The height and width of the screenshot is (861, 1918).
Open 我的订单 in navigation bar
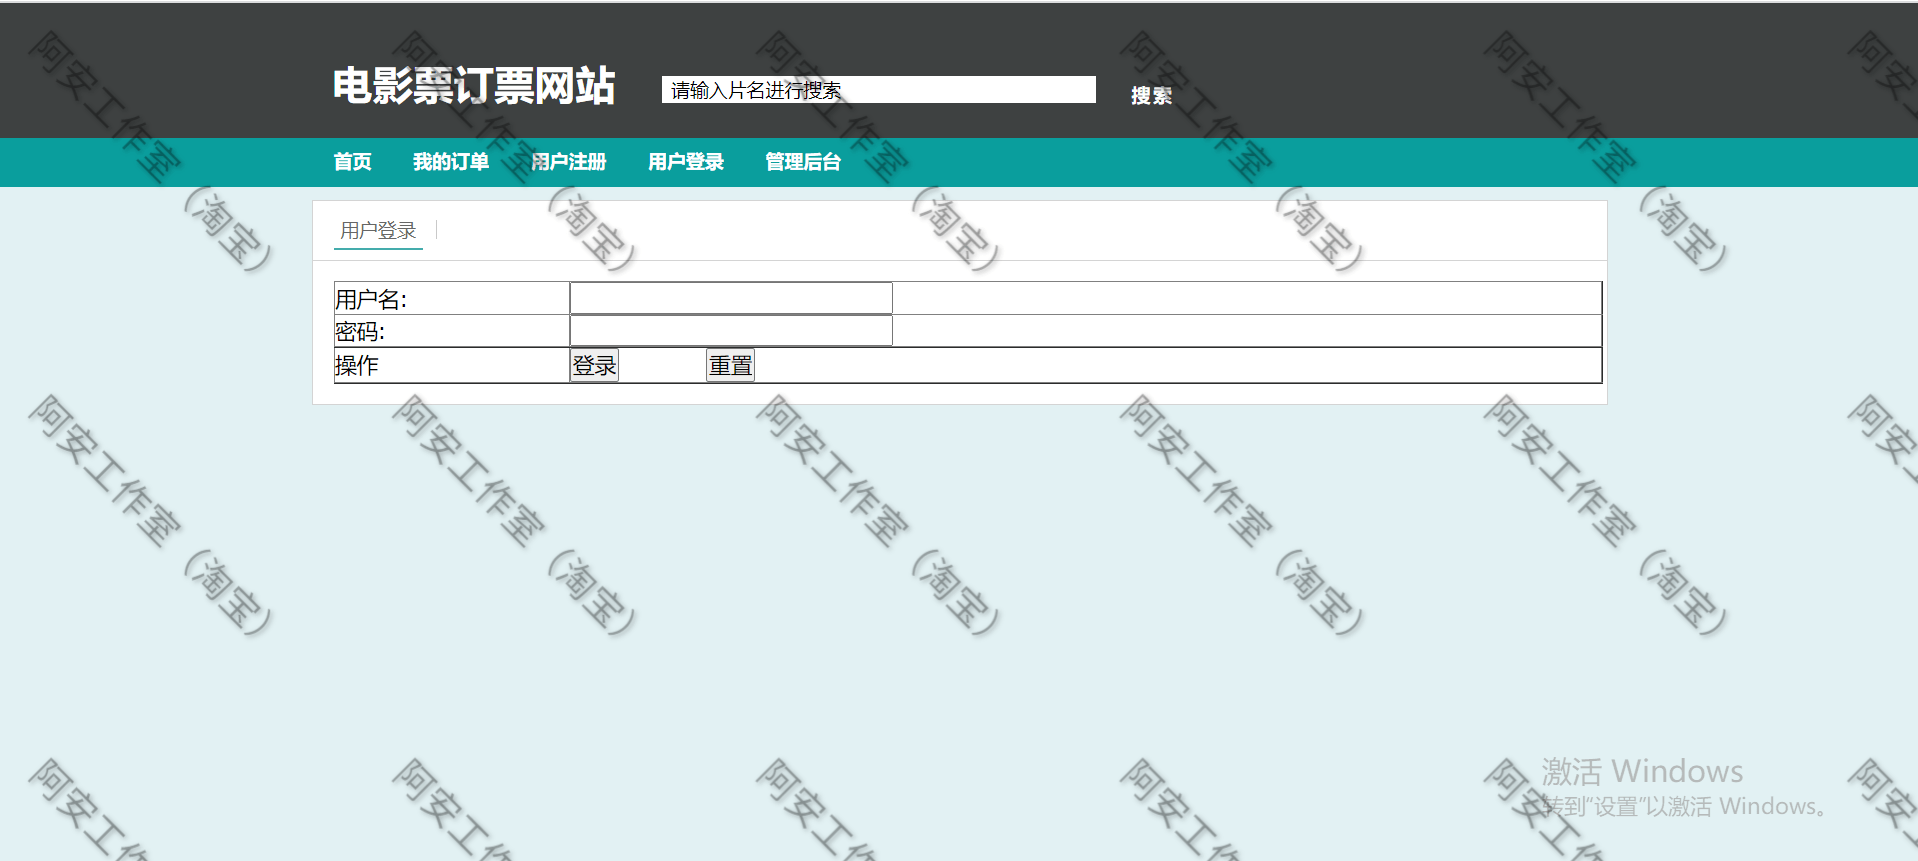[x=451, y=162]
